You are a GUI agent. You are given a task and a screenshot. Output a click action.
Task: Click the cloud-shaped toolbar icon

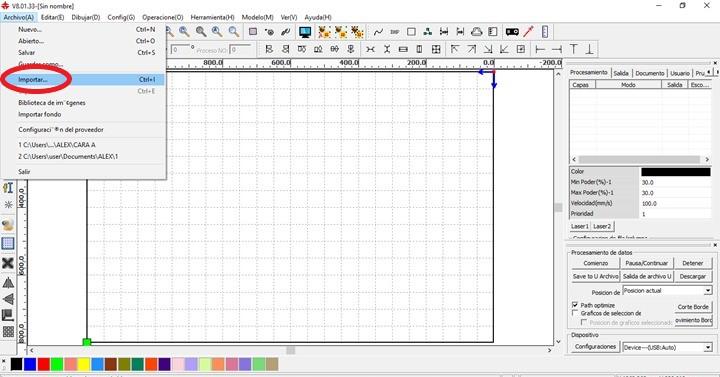pyautogui.click(x=477, y=32)
